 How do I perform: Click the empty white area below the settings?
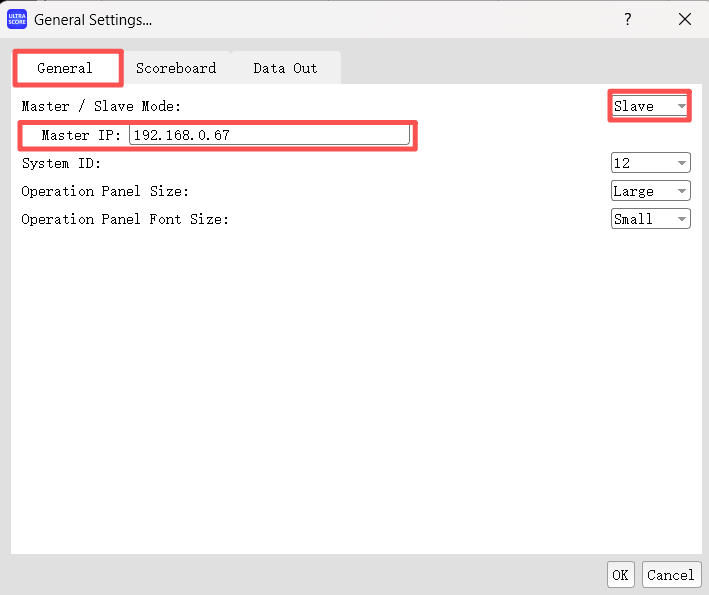pyautogui.click(x=350, y=400)
